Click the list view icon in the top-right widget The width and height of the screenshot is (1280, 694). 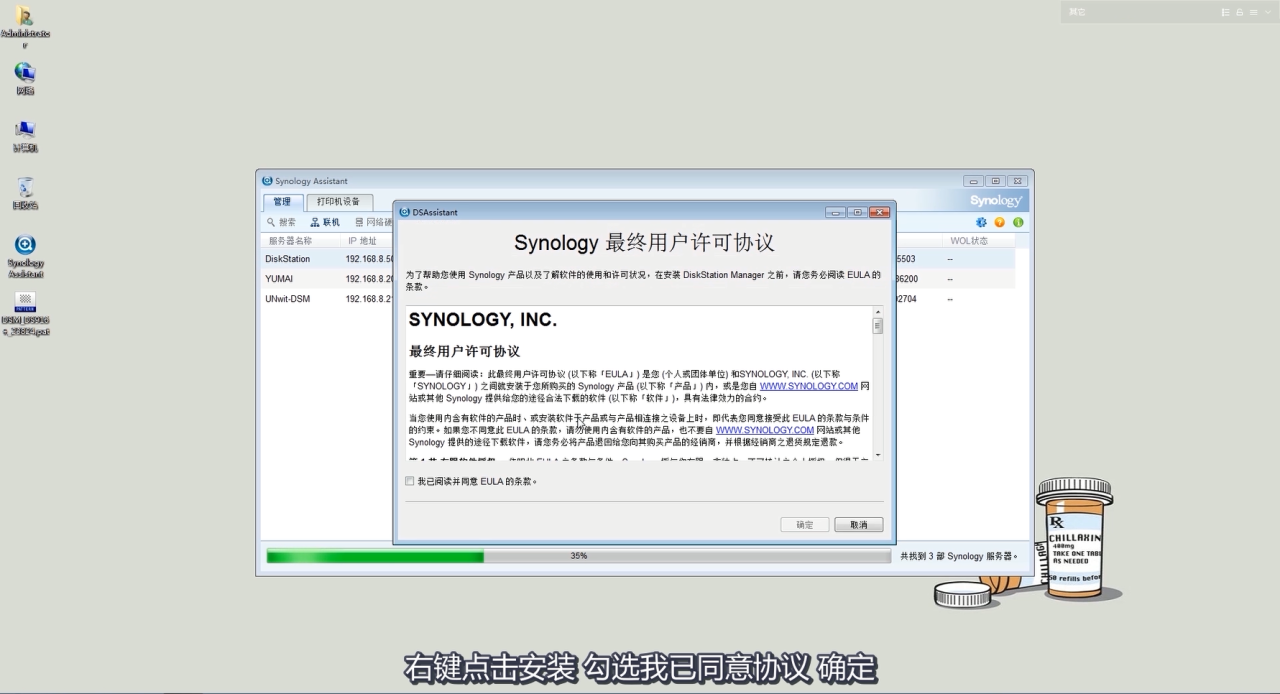click(1226, 12)
